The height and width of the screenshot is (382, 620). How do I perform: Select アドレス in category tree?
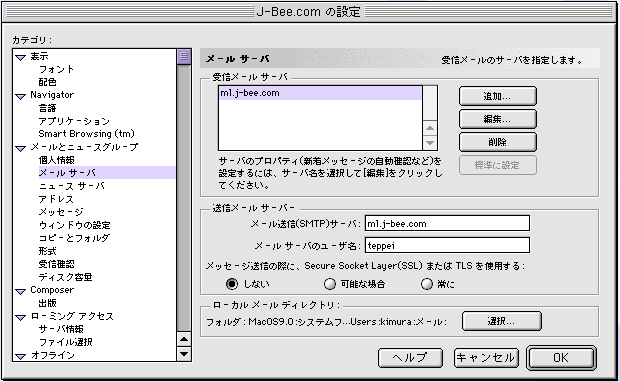click(56, 199)
